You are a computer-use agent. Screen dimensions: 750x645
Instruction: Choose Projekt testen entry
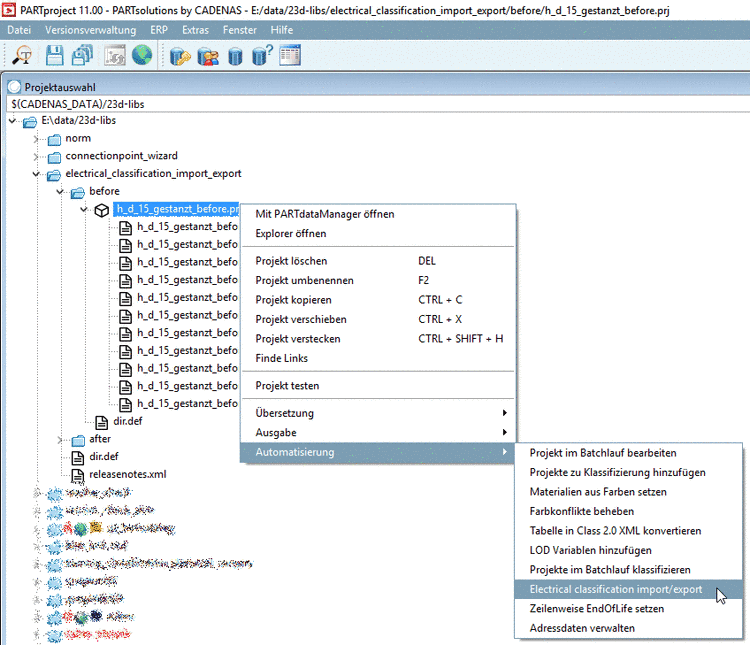pos(378,386)
